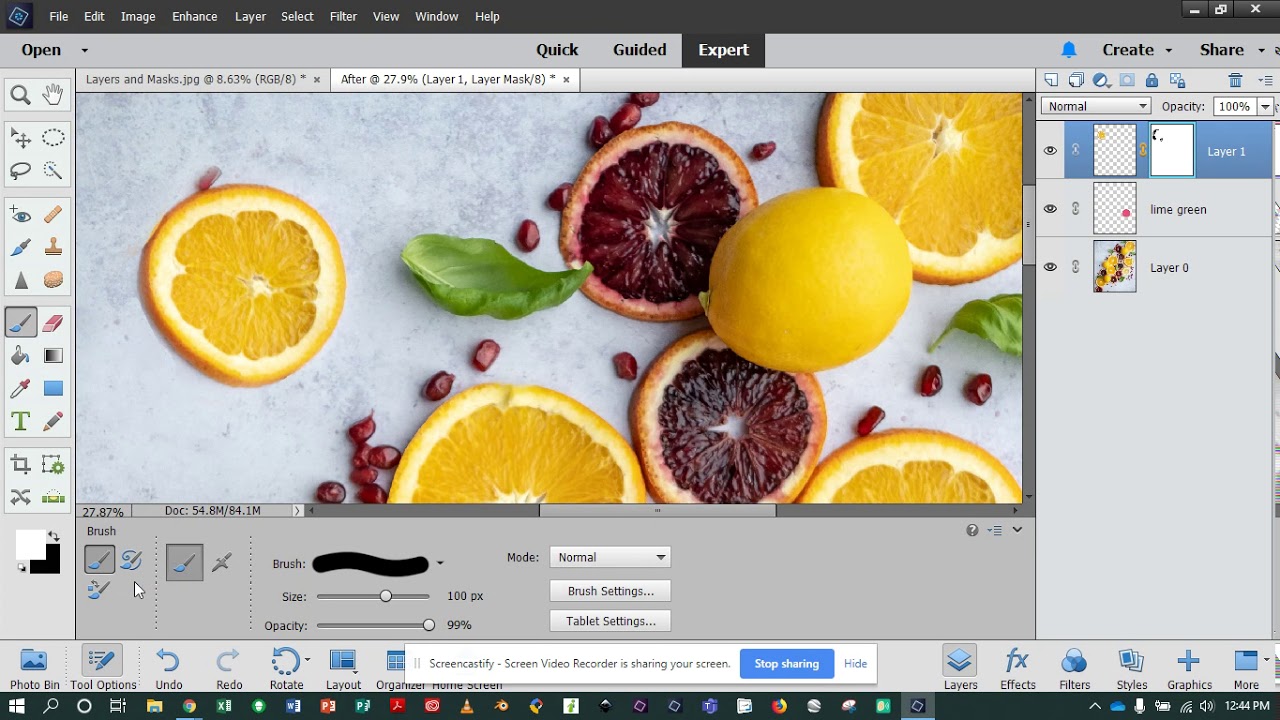Select the Color Picker eyedropper tool
This screenshot has height=720, width=1280.
pos(20,389)
